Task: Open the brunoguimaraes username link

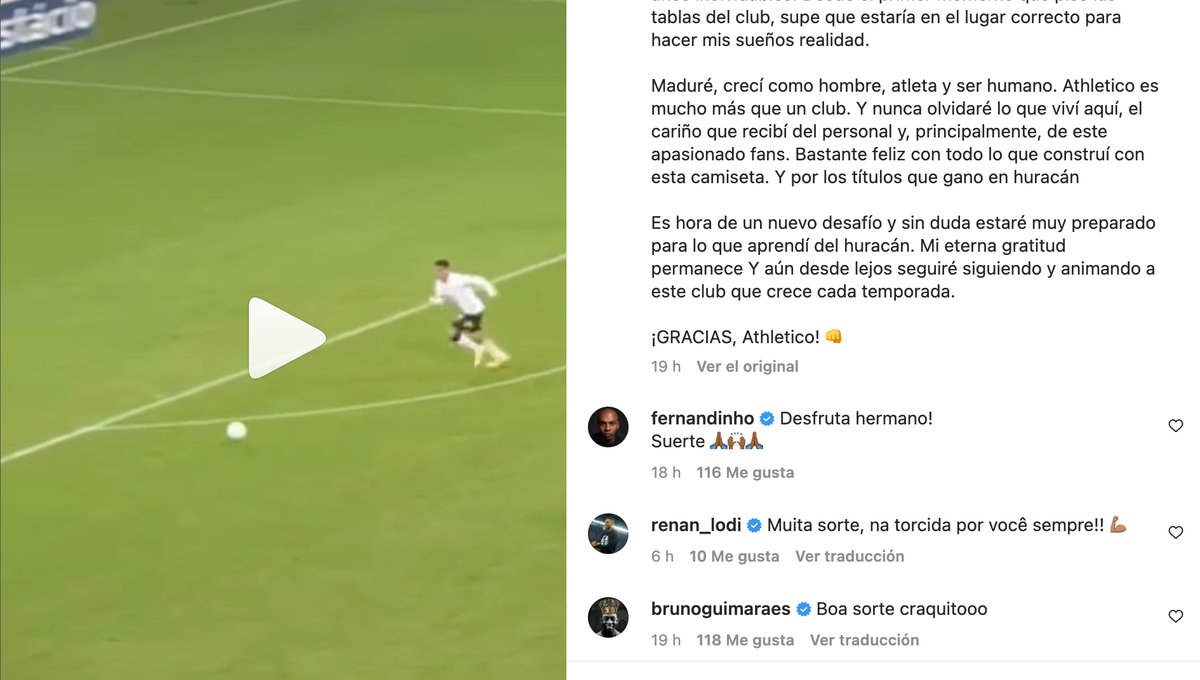Action: (721, 609)
